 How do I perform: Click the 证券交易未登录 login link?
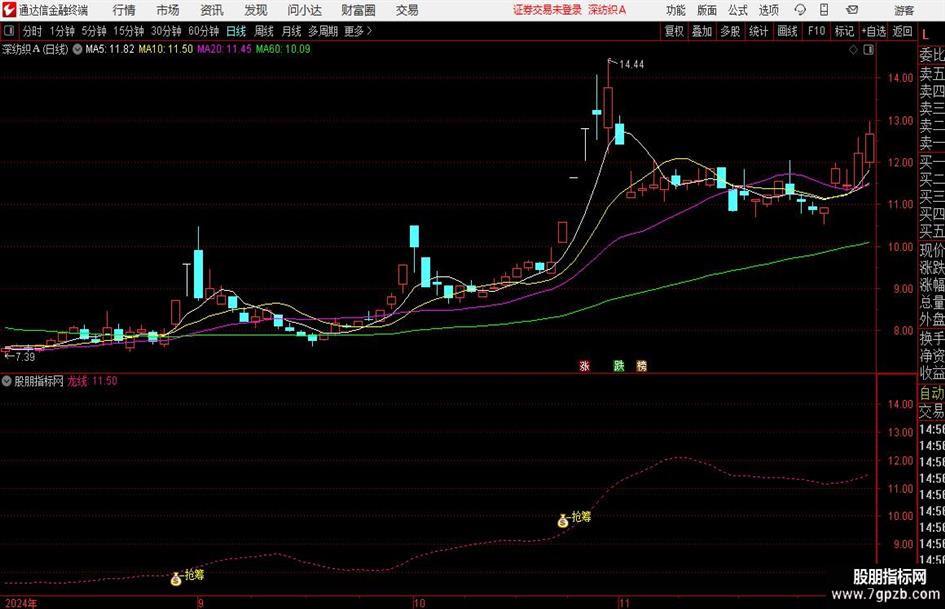[x=547, y=10]
